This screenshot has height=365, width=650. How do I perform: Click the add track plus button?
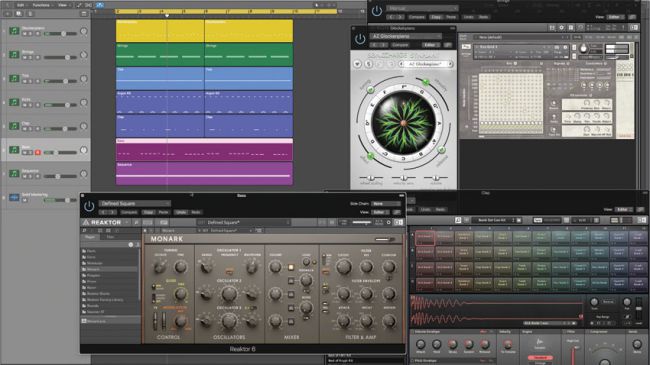click(x=8, y=14)
